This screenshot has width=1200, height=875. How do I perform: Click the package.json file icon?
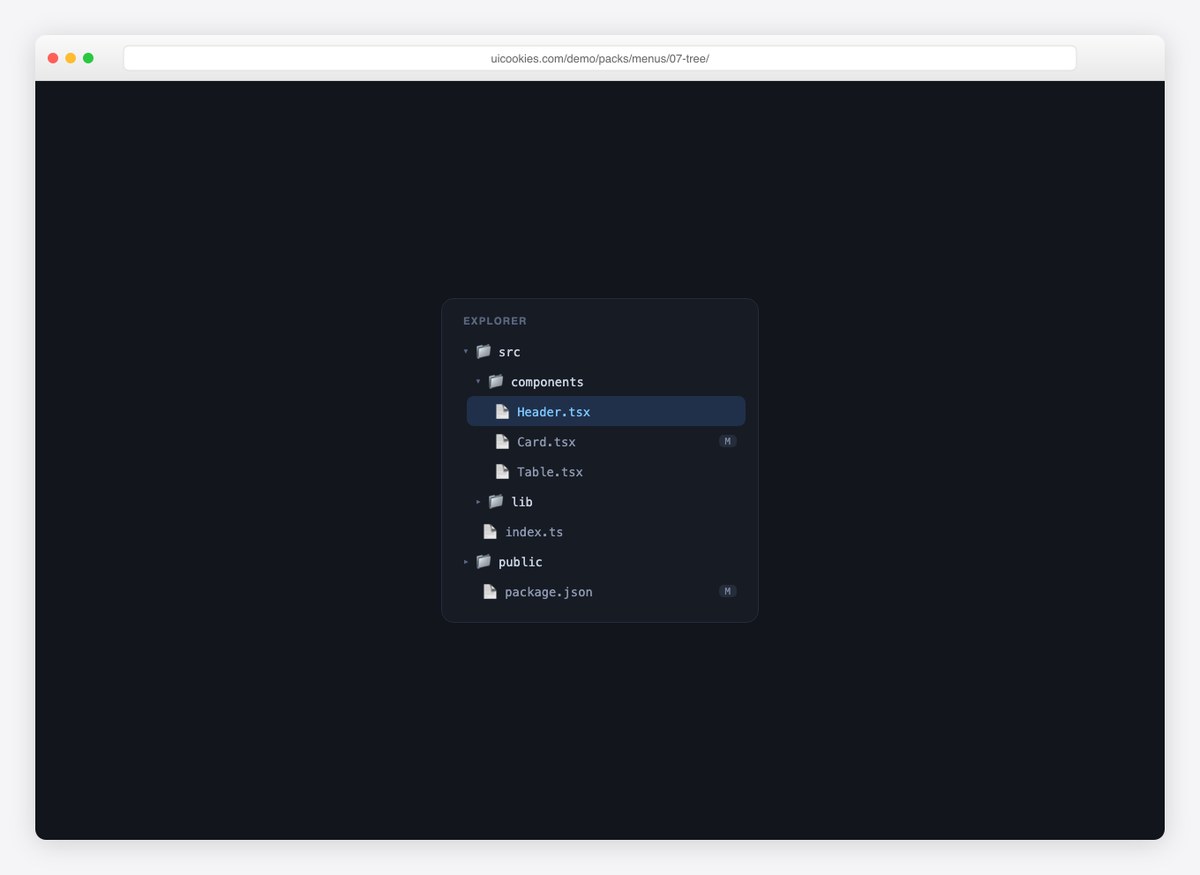[490, 591]
